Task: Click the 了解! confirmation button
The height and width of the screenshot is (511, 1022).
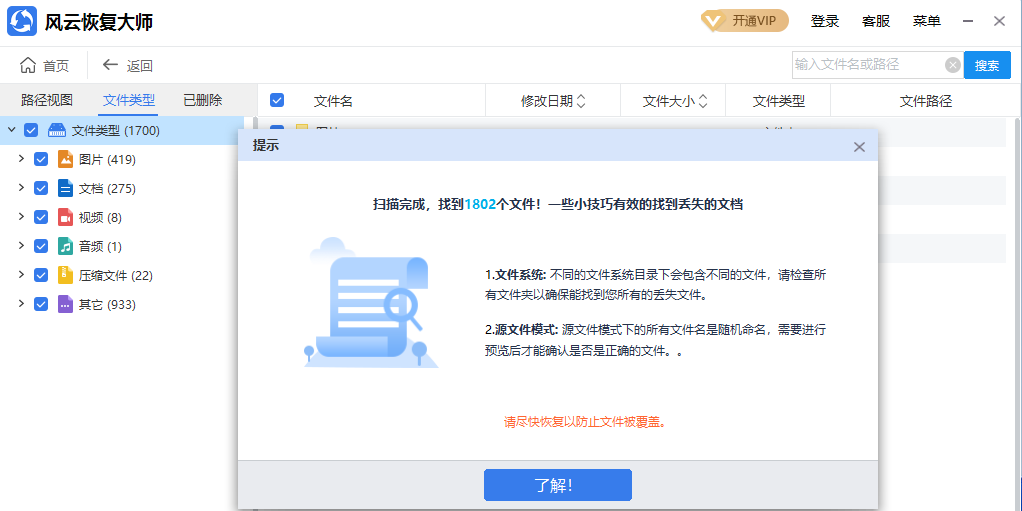Action: pyautogui.click(x=557, y=485)
